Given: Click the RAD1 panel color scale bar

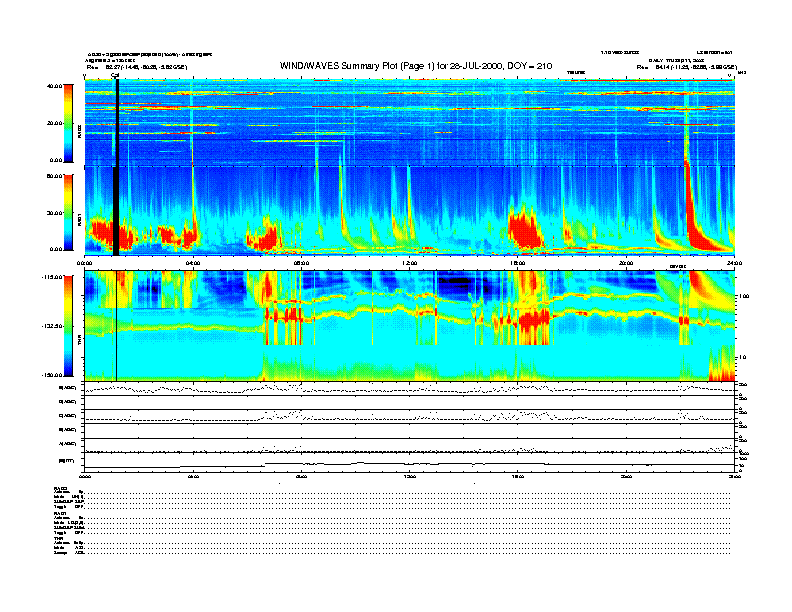Looking at the screenshot, I should pos(68,212).
